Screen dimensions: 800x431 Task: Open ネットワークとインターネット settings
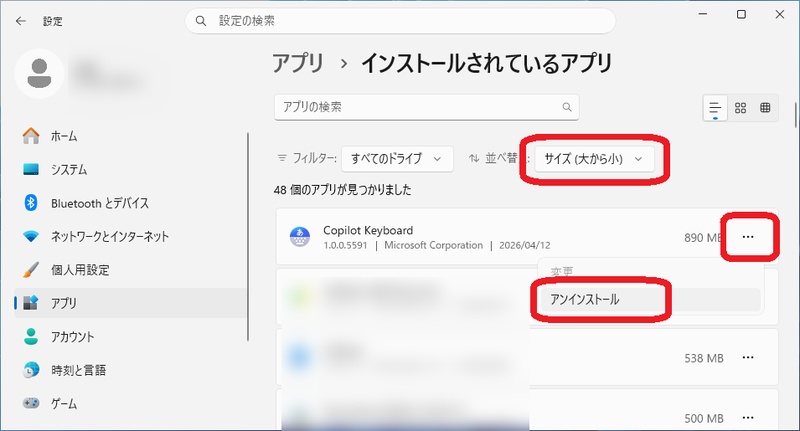coord(131,236)
